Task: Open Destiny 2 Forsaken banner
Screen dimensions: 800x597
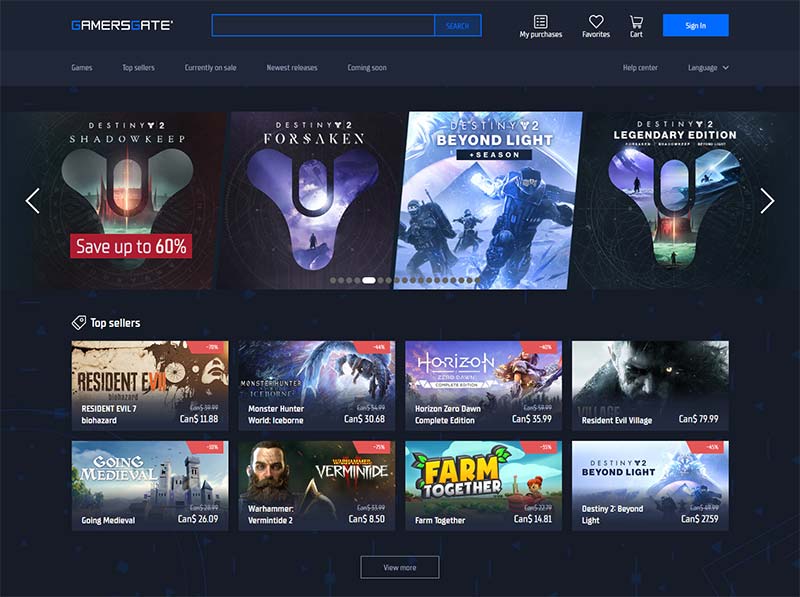Action: click(x=313, y=201)
